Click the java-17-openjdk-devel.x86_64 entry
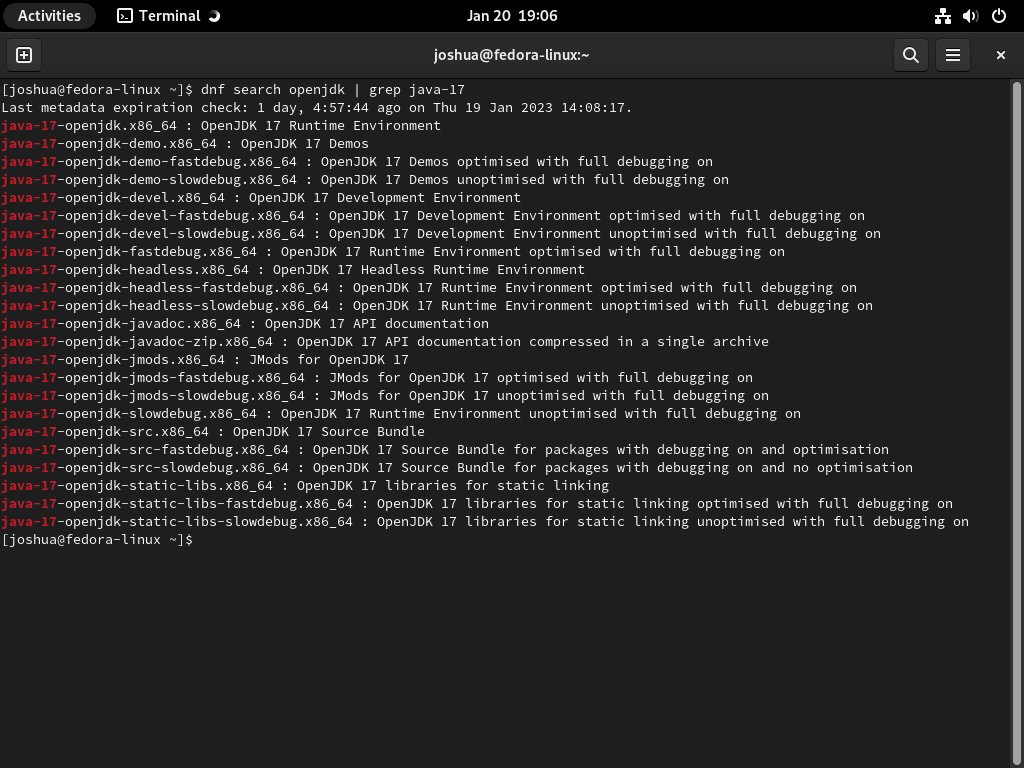1024x768 pixels. tap(260, 197)
